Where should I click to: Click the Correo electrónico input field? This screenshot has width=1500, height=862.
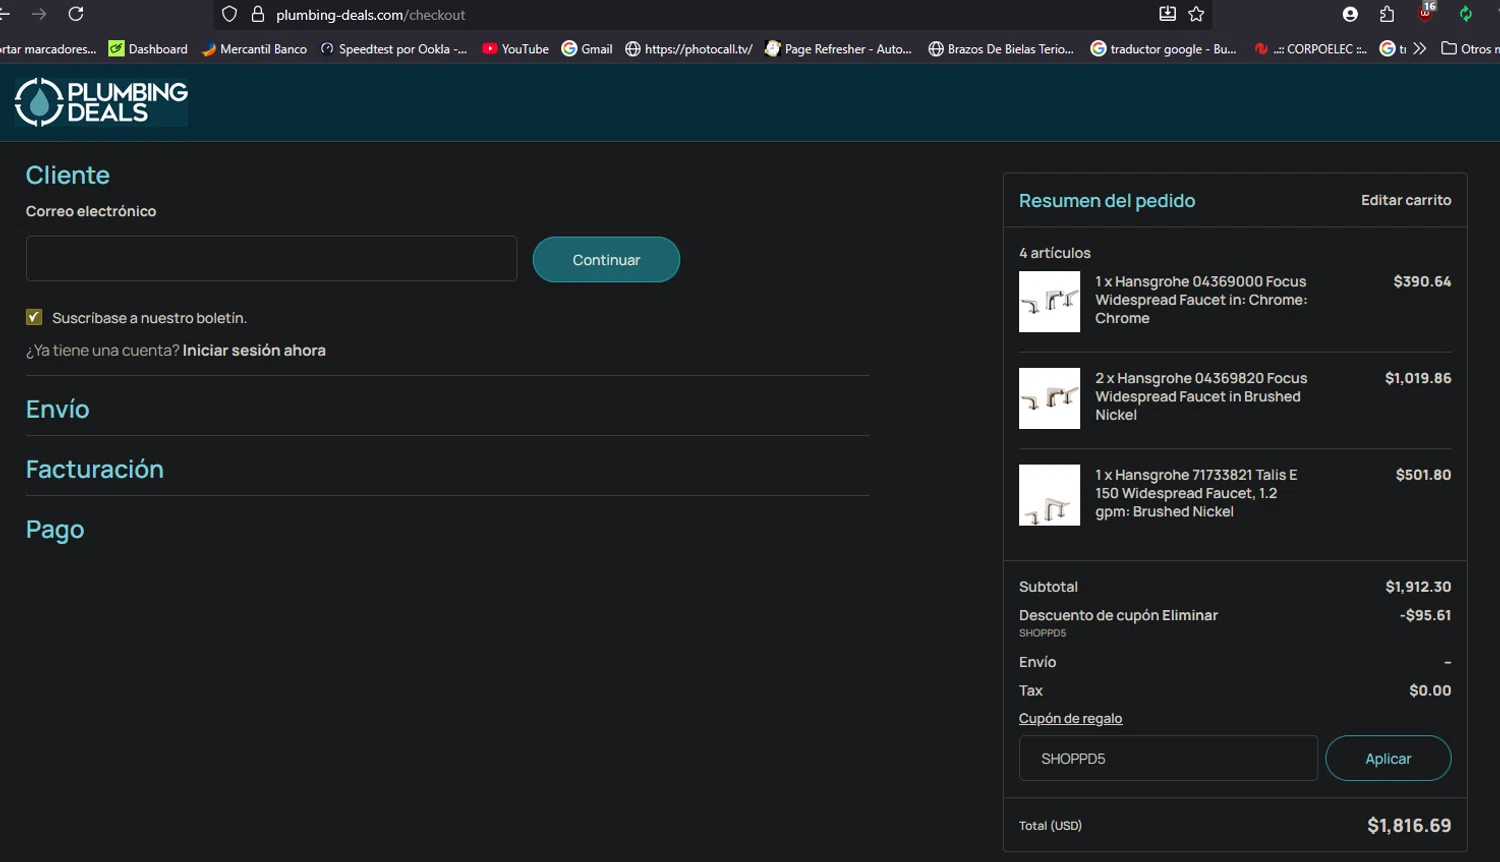coord(271,259)
